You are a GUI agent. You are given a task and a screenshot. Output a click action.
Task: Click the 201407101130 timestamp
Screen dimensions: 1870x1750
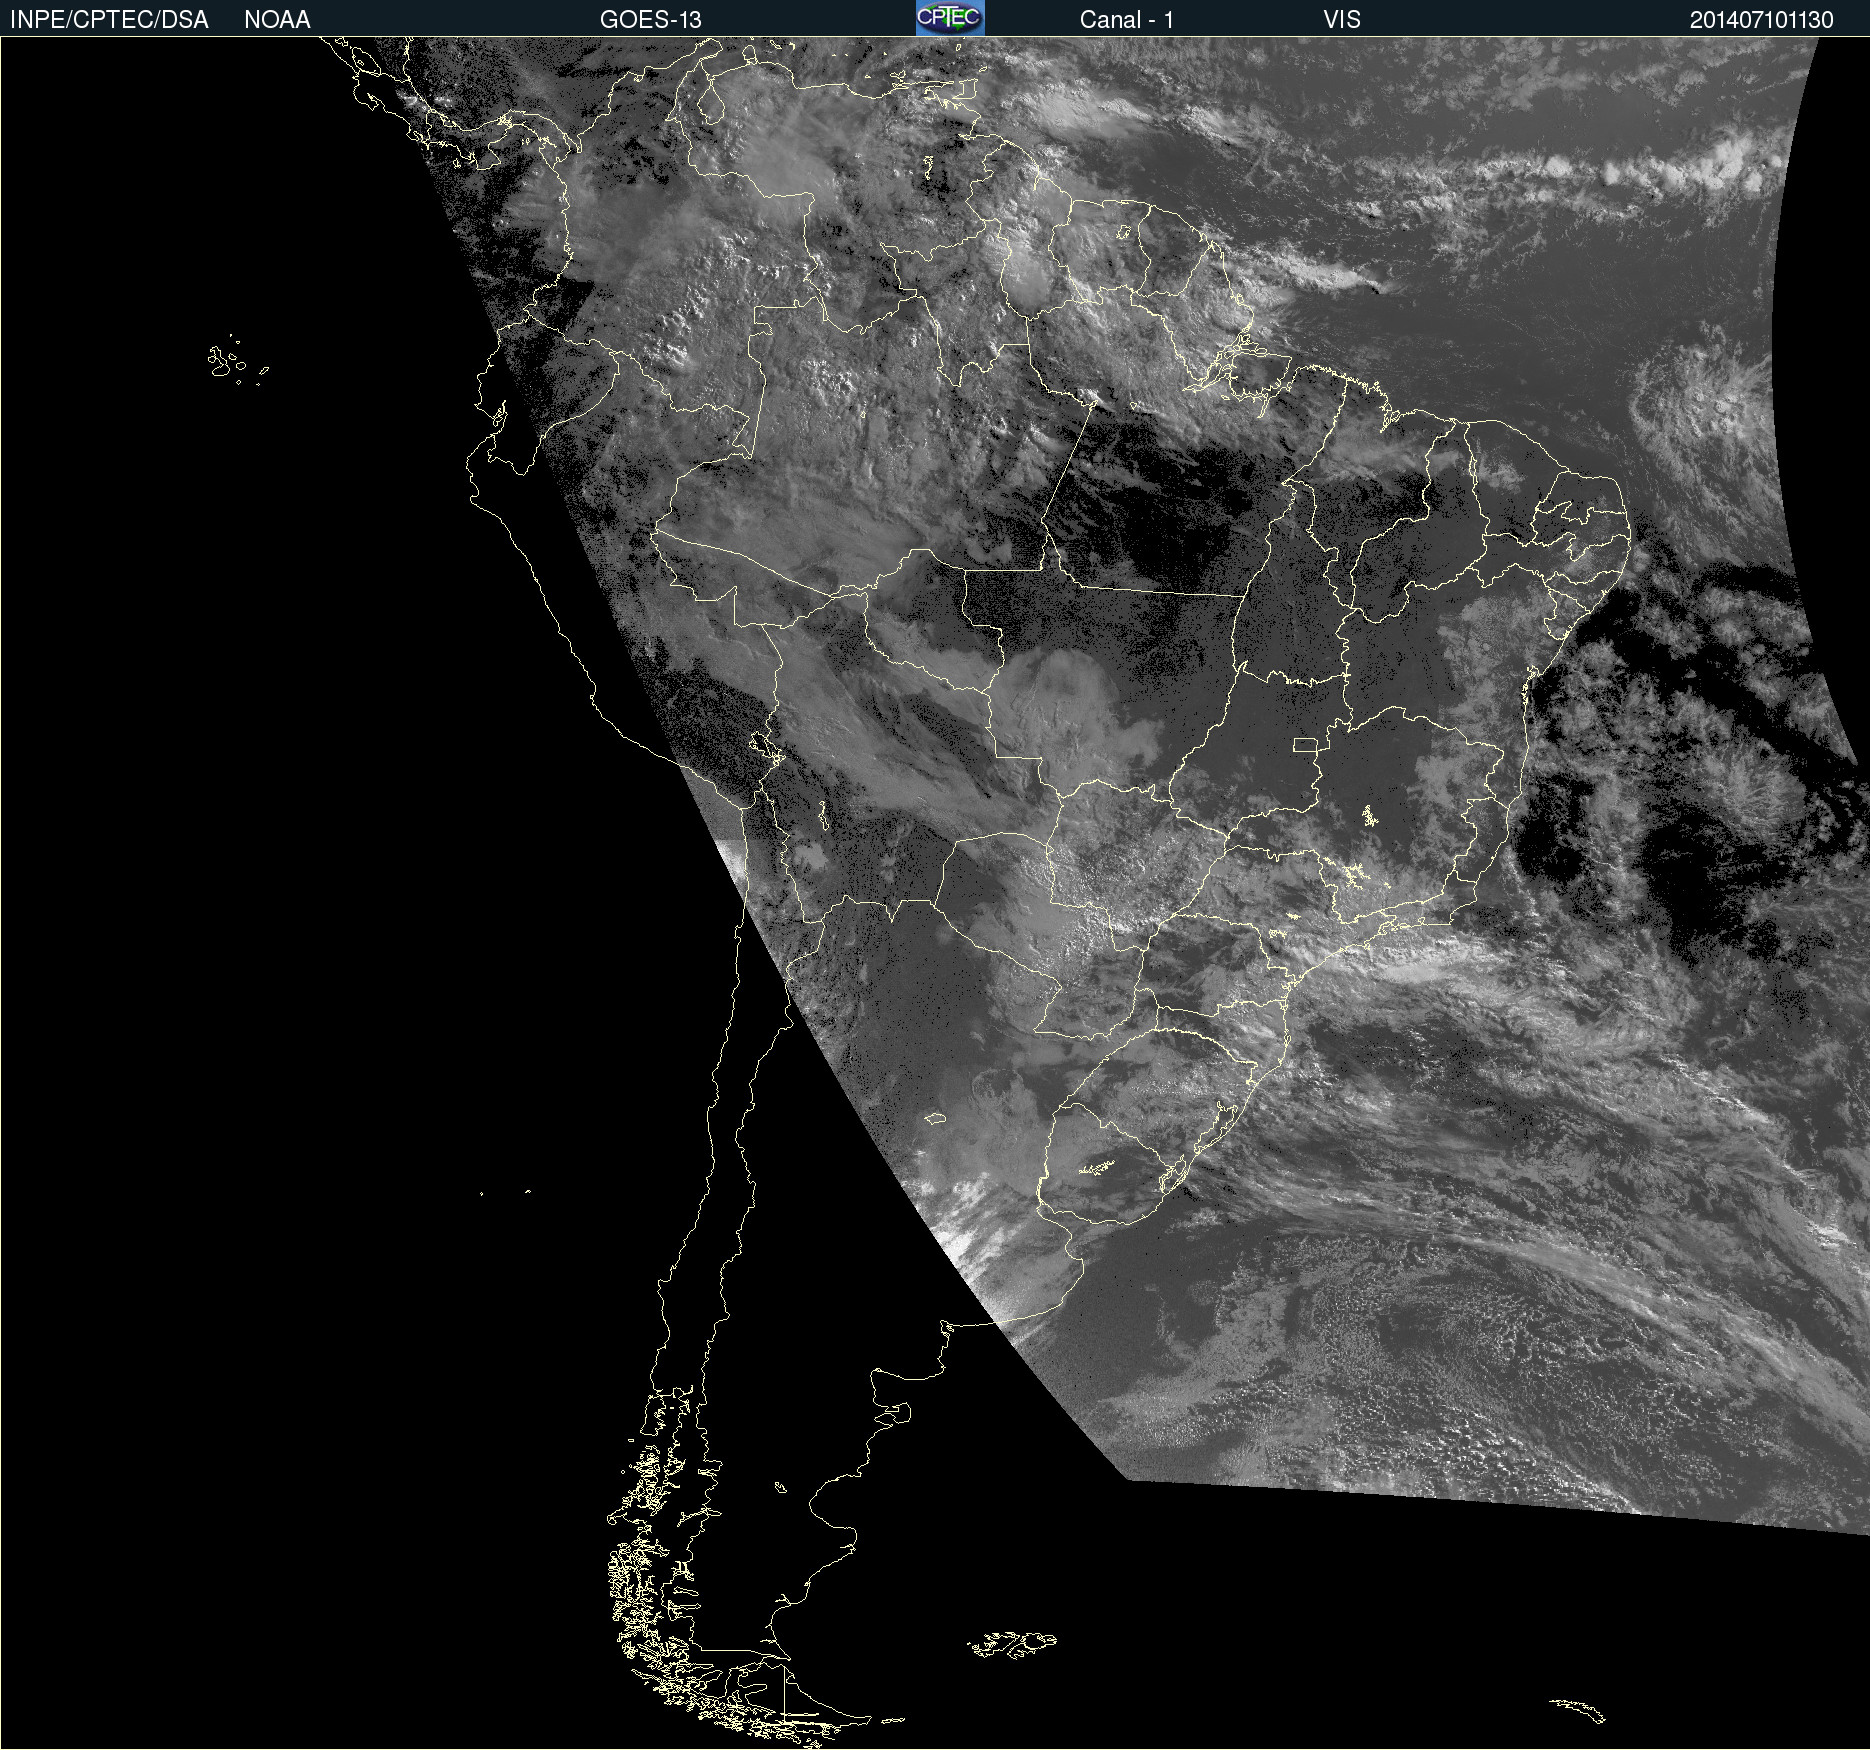tap(1762, 20)
